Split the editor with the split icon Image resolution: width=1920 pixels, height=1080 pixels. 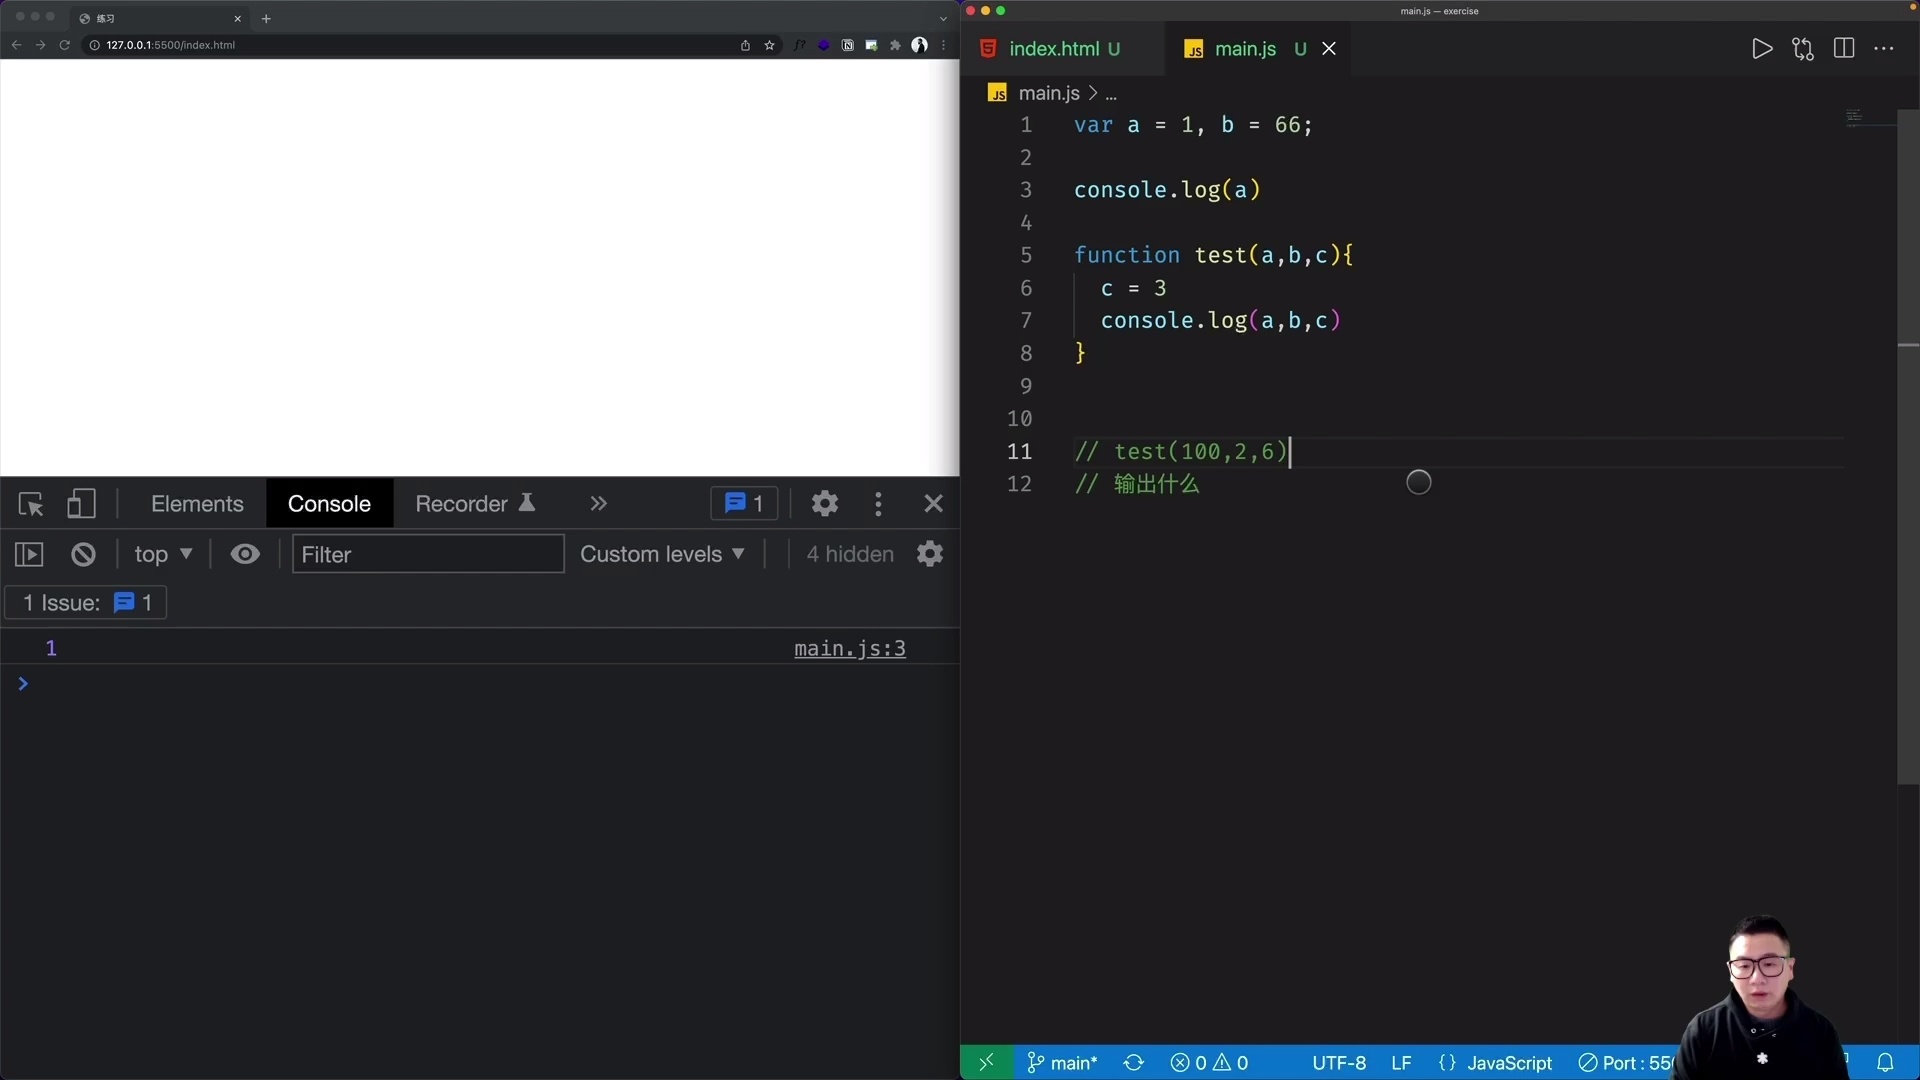1843,47
